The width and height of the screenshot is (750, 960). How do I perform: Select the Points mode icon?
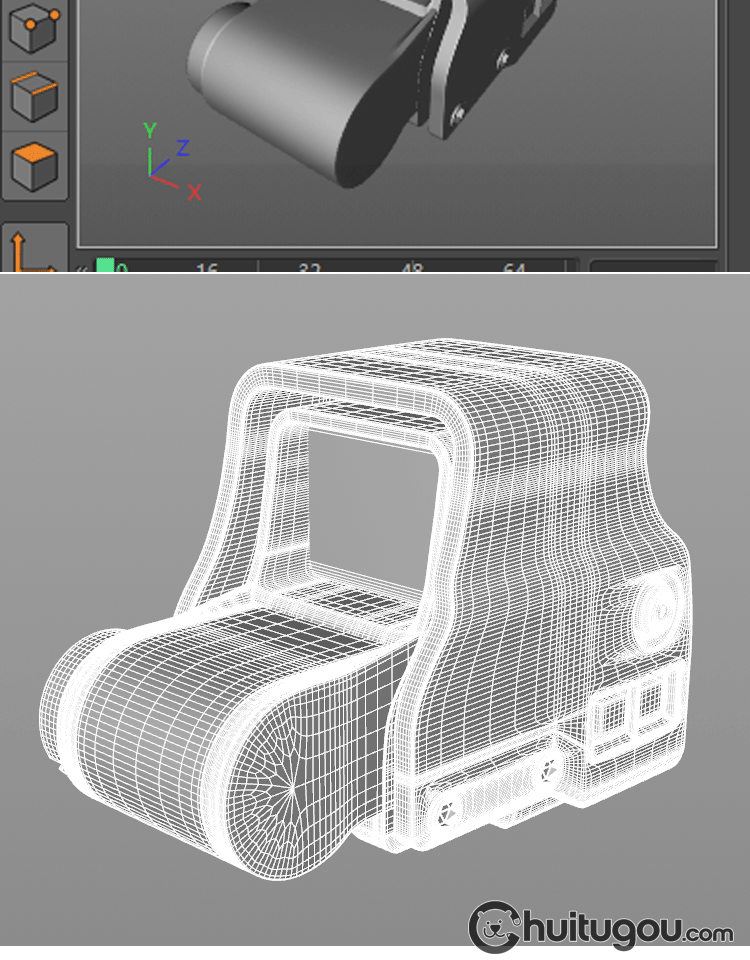coord(34,28)
